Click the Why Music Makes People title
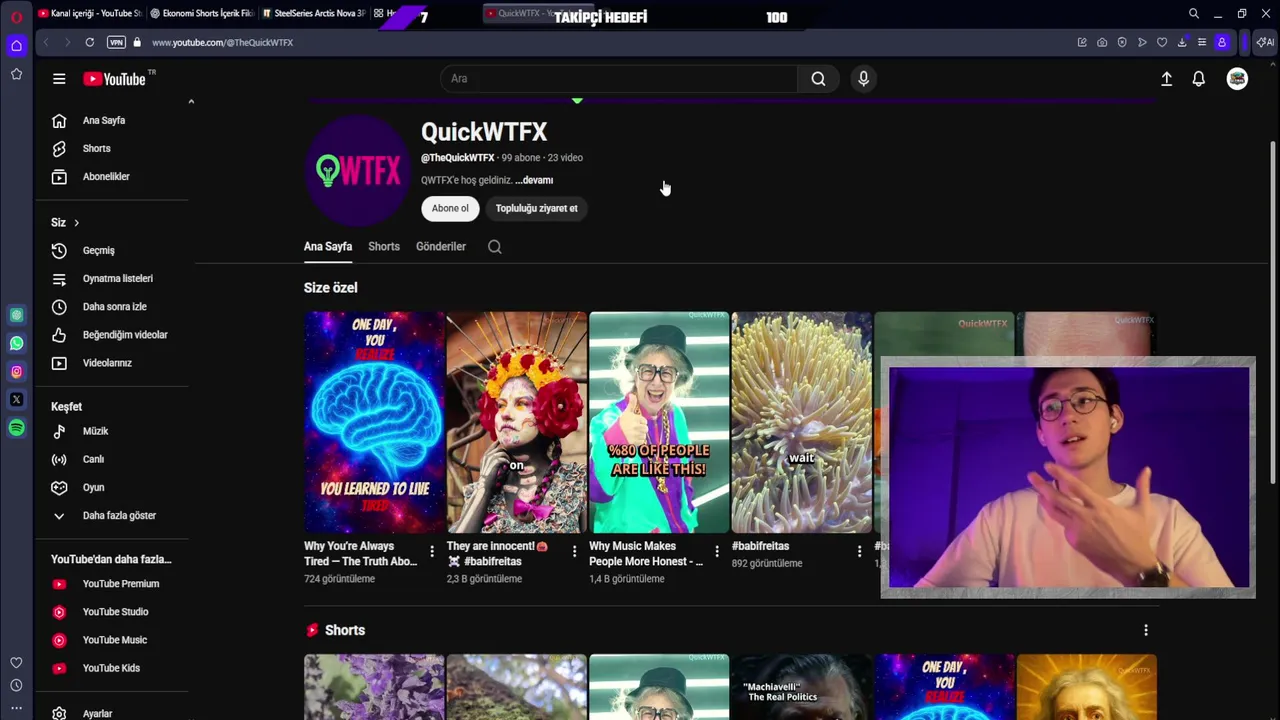The image size is (1280, 720). coord(646,553)
